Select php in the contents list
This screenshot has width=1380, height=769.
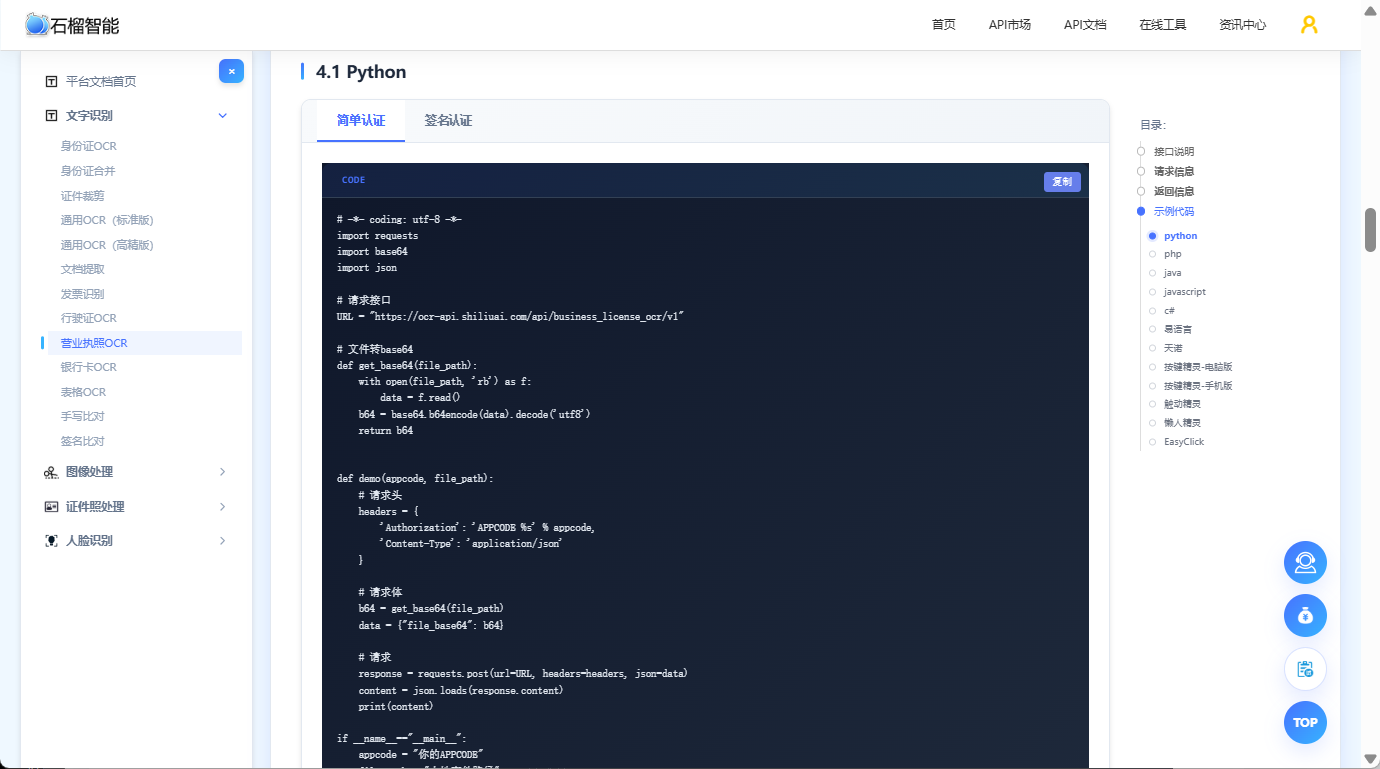click(1172, 254)
